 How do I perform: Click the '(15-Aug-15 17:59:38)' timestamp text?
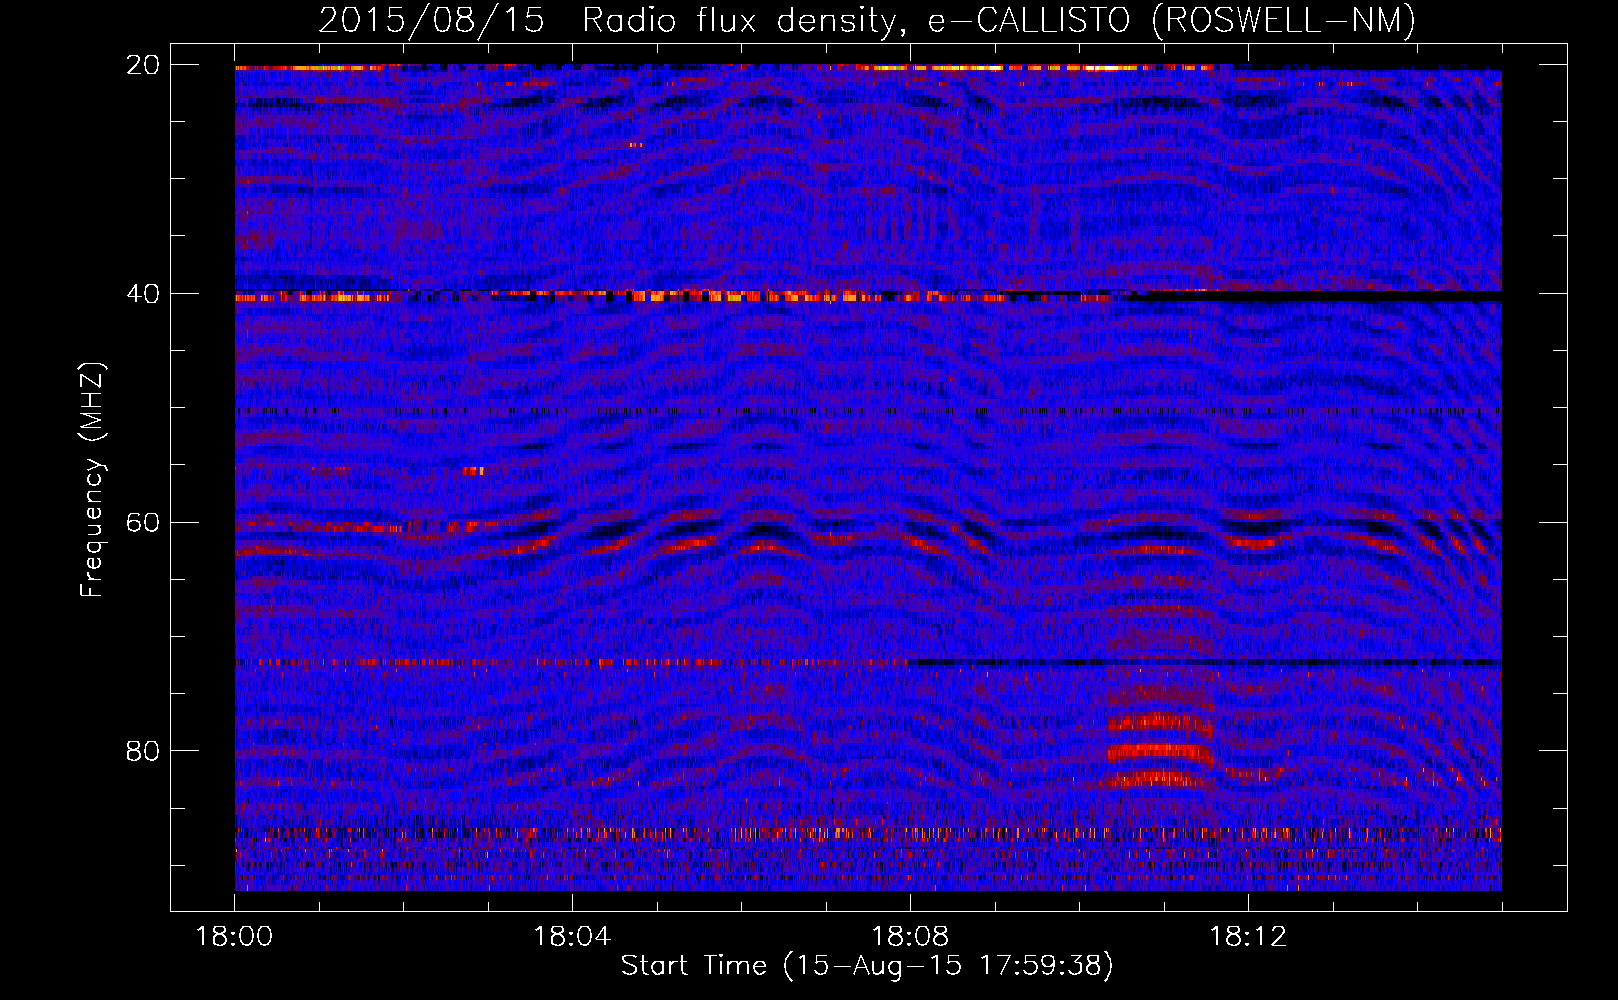click(949, 966)
